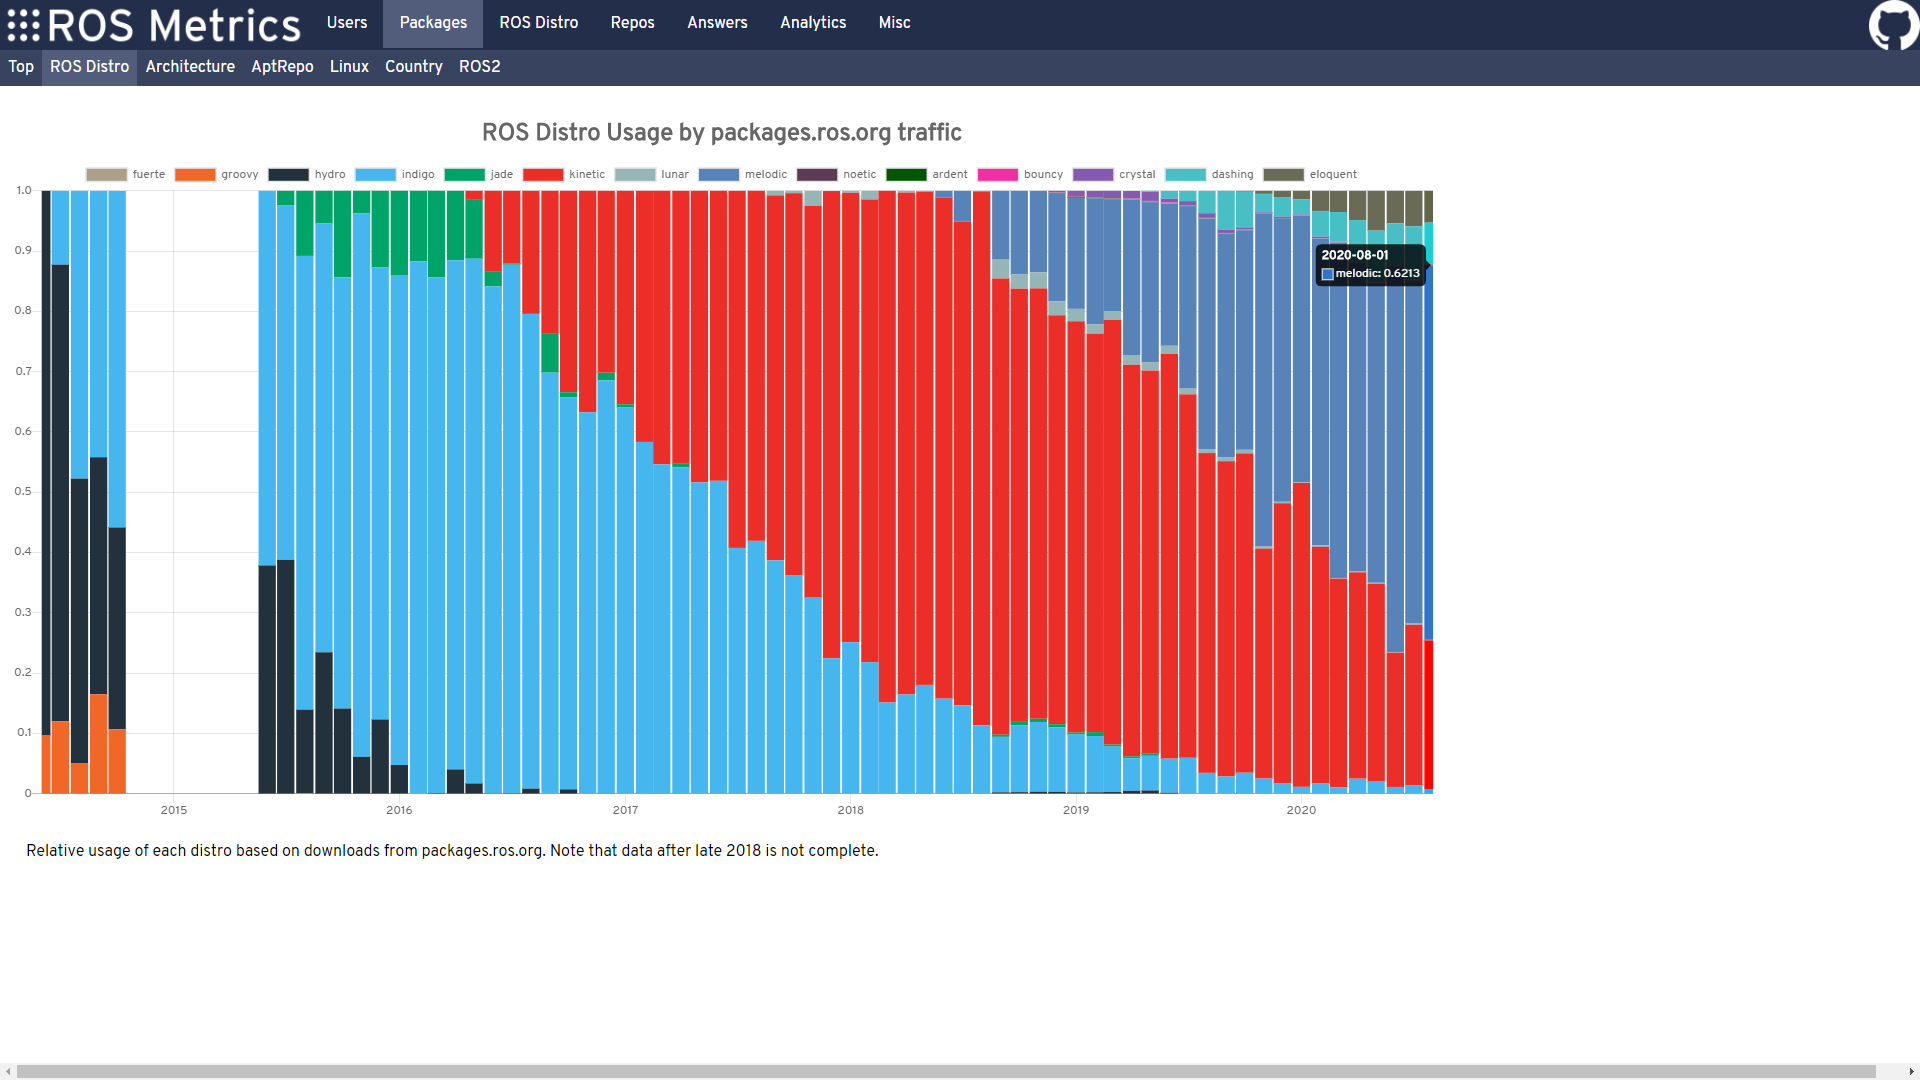This screenshot has width=1920, height=1080.
Task: Click the horizontal scrollbar at bottom
Action: click(945, 1071)
